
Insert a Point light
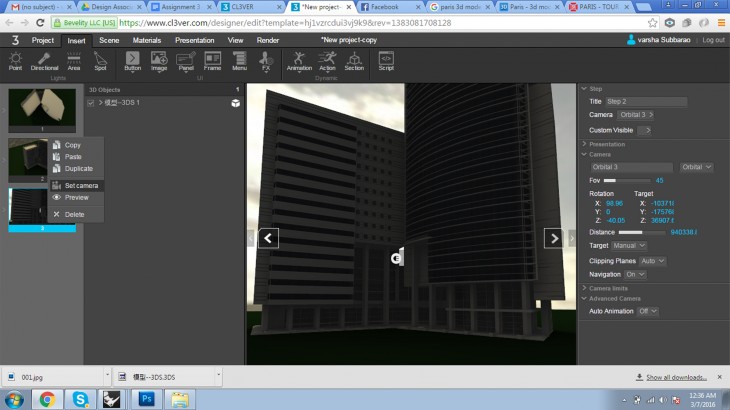15,61
